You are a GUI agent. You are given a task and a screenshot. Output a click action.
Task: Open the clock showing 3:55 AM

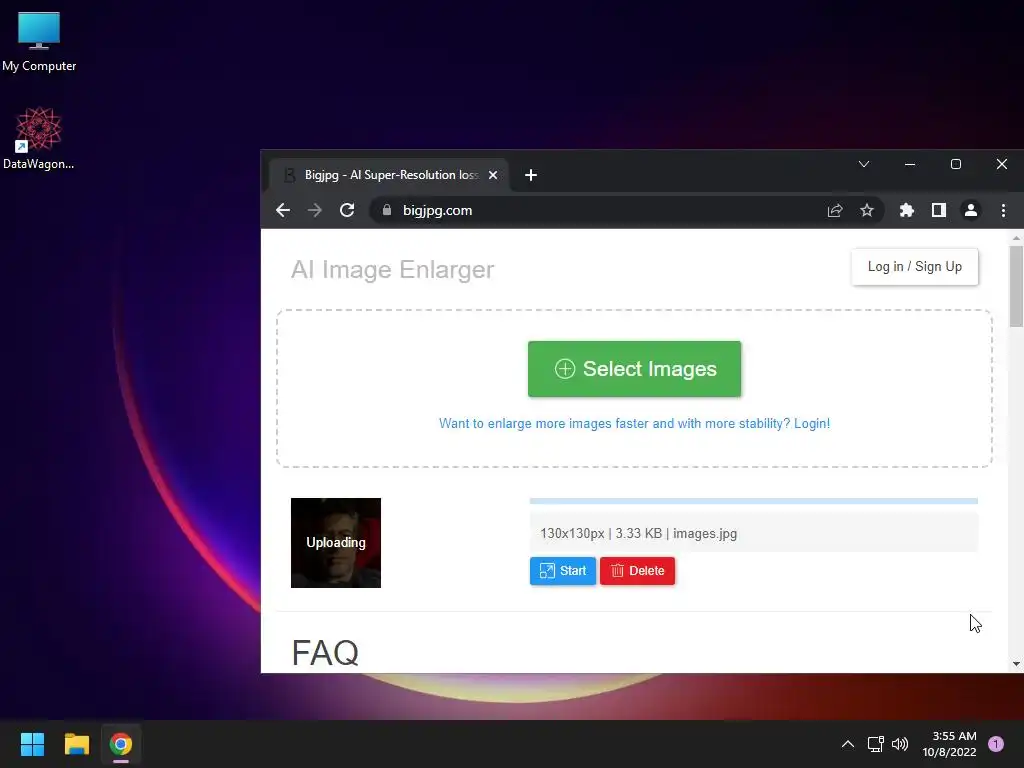pyautogui.click(x=950, y=744)
